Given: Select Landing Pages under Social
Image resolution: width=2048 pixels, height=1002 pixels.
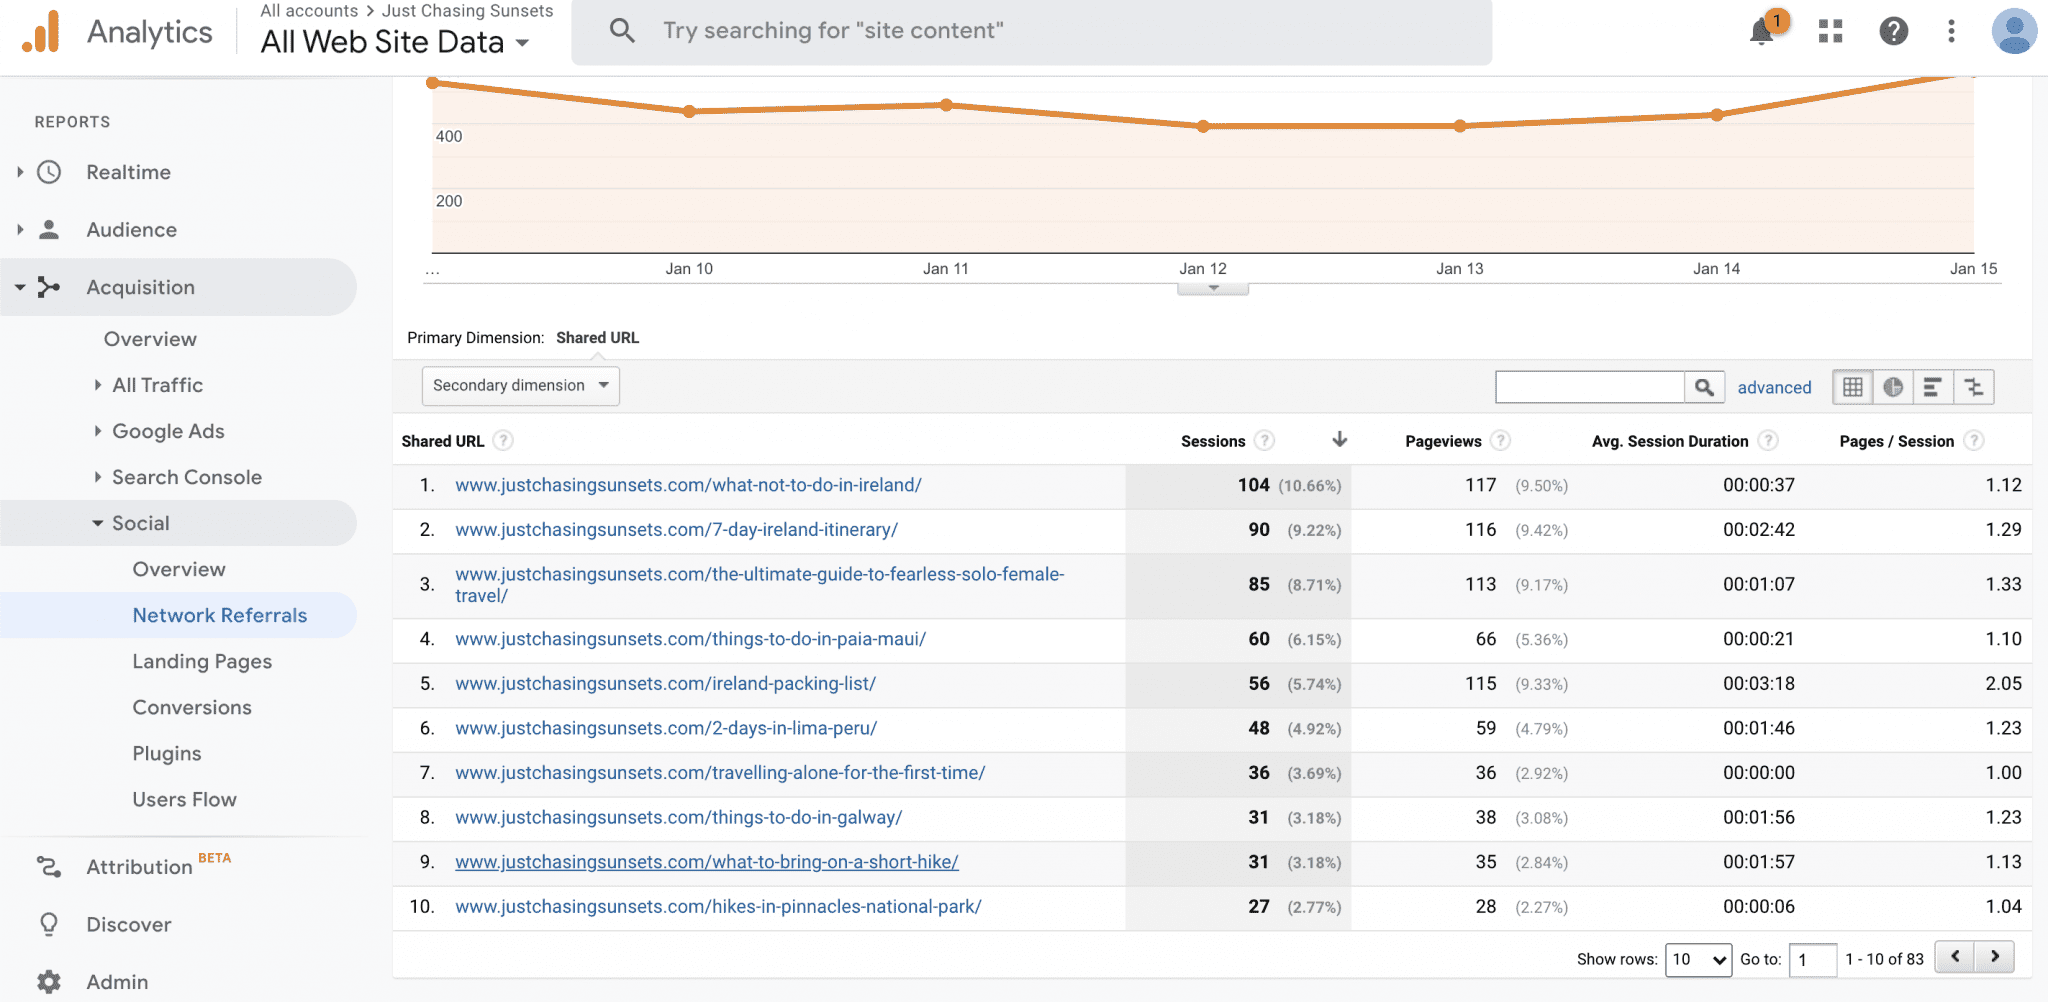Looking at the screenshot, I should (201, 661).
